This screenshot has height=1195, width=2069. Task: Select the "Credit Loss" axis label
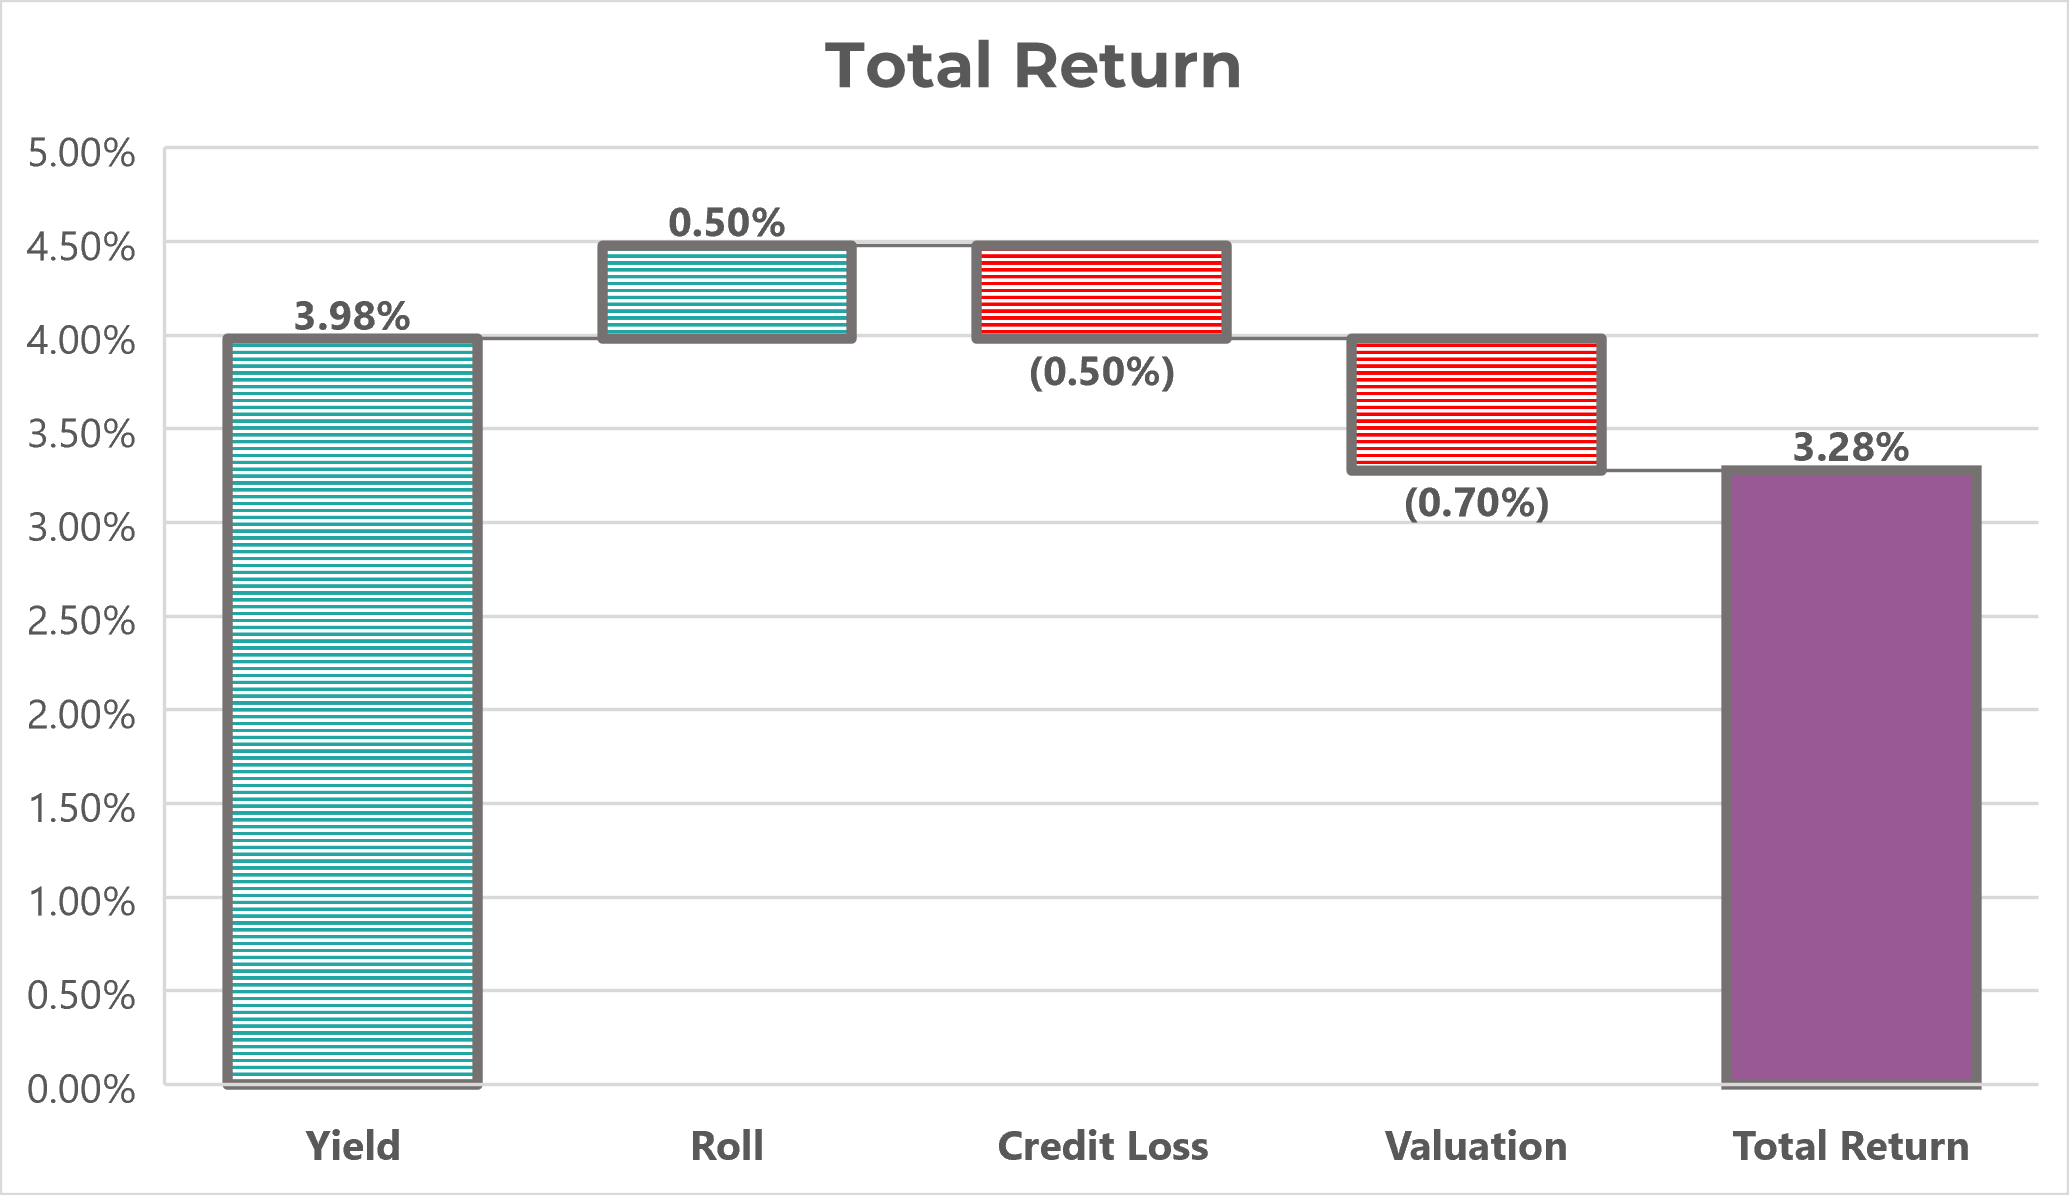[1102, 1146]
